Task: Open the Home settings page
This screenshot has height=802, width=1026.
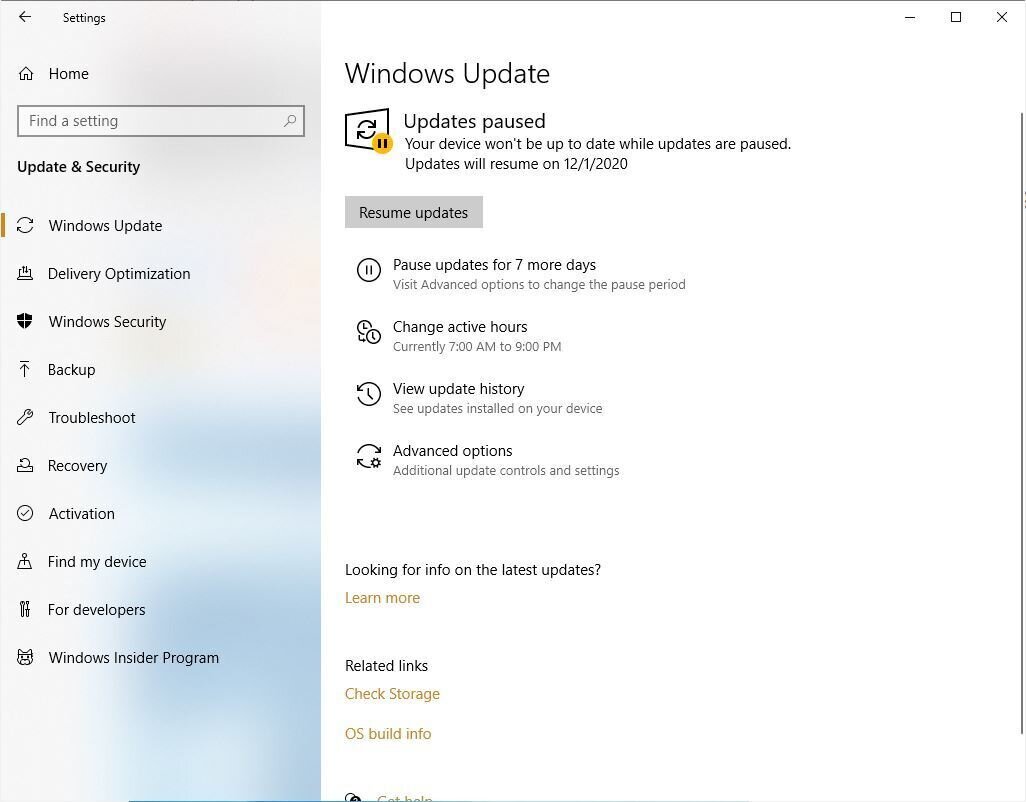Action: pos(68,73)
